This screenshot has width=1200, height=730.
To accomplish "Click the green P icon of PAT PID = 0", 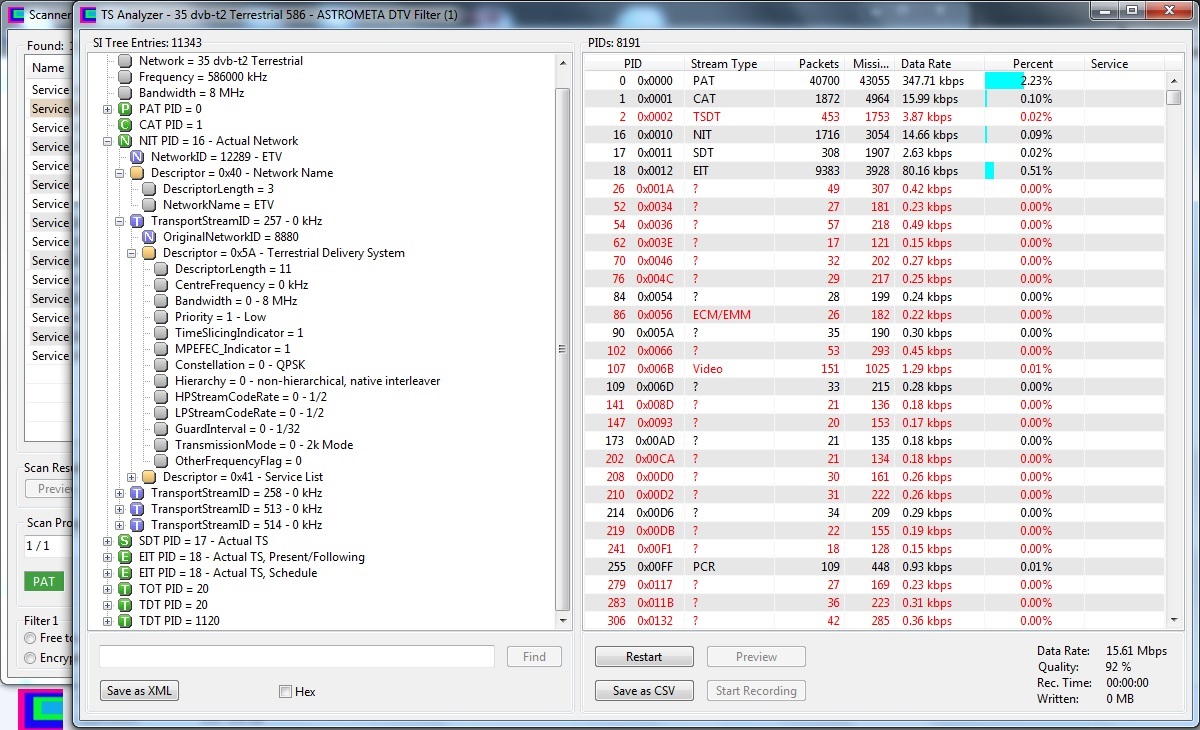I will pos(125,109).
